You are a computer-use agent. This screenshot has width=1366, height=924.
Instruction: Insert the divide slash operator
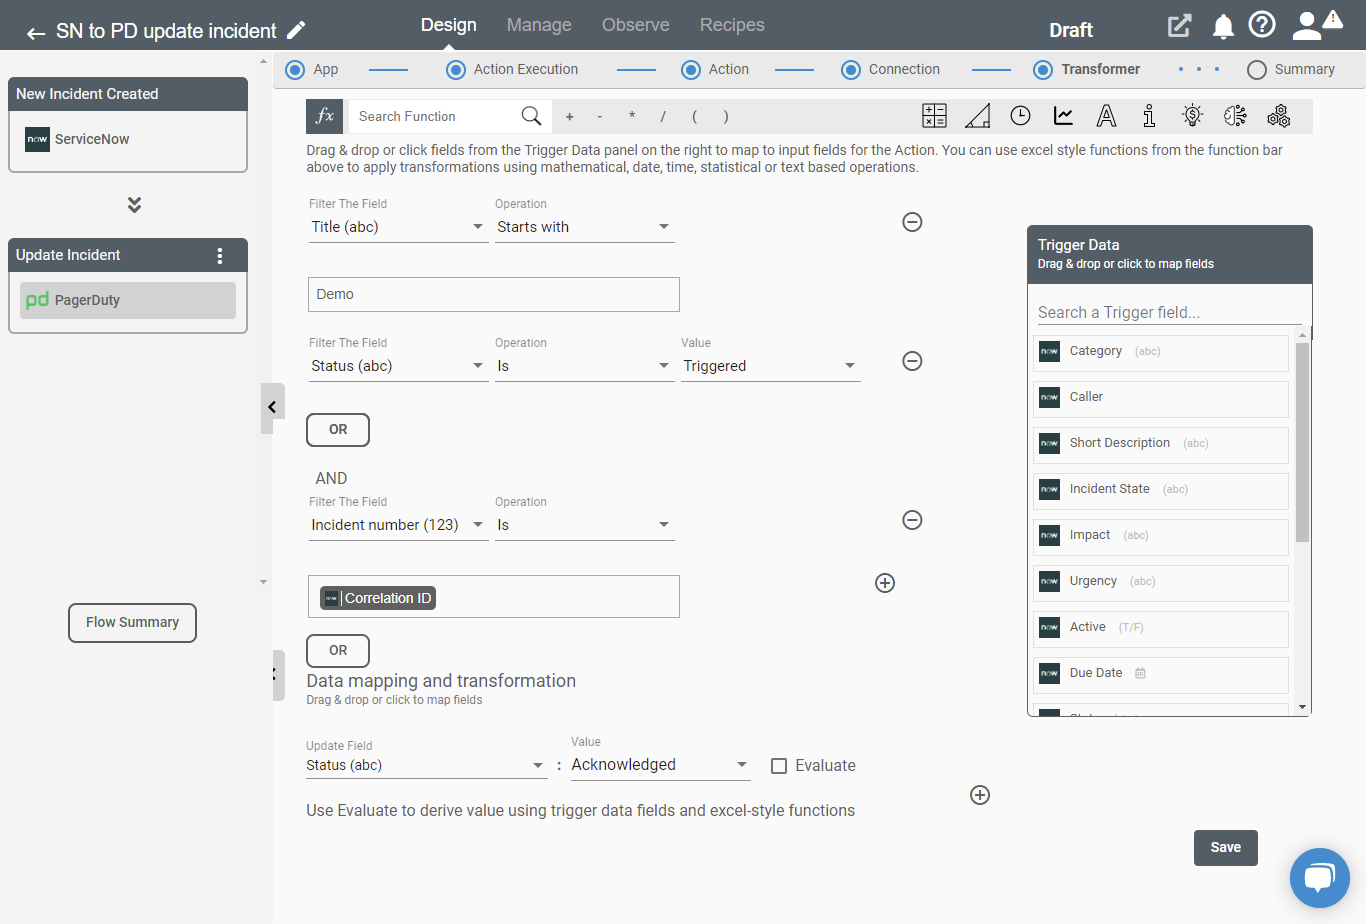(x=663, y=117)
